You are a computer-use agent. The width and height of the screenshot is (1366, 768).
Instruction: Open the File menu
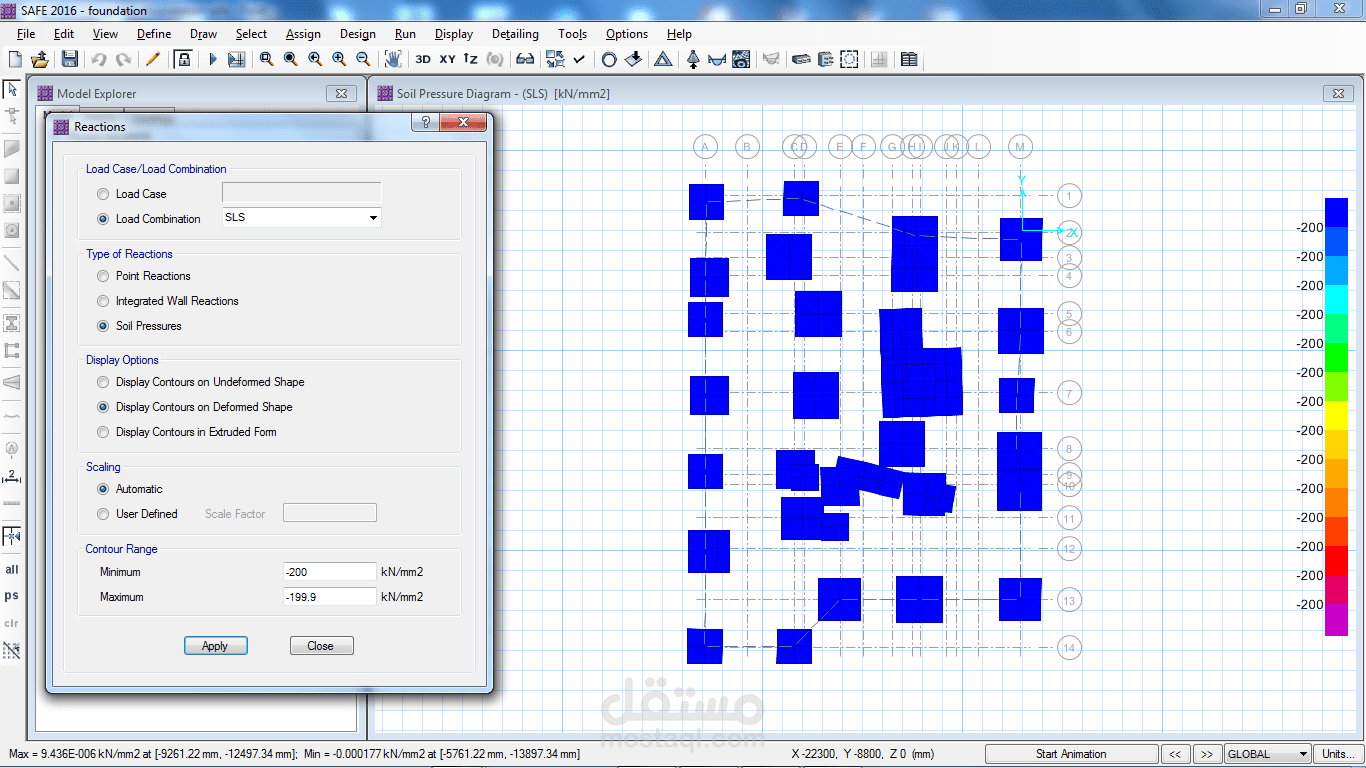click(x=26, y=34)
